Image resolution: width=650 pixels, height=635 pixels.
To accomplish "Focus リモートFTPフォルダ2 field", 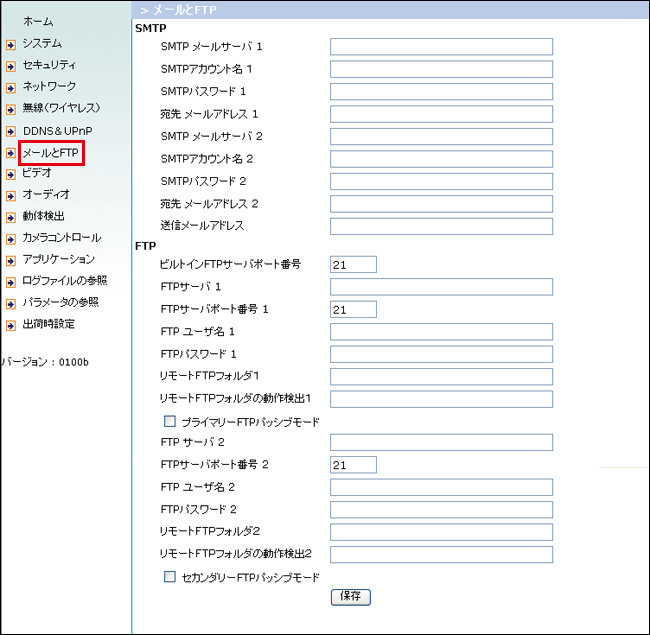I will click(441, 532).
